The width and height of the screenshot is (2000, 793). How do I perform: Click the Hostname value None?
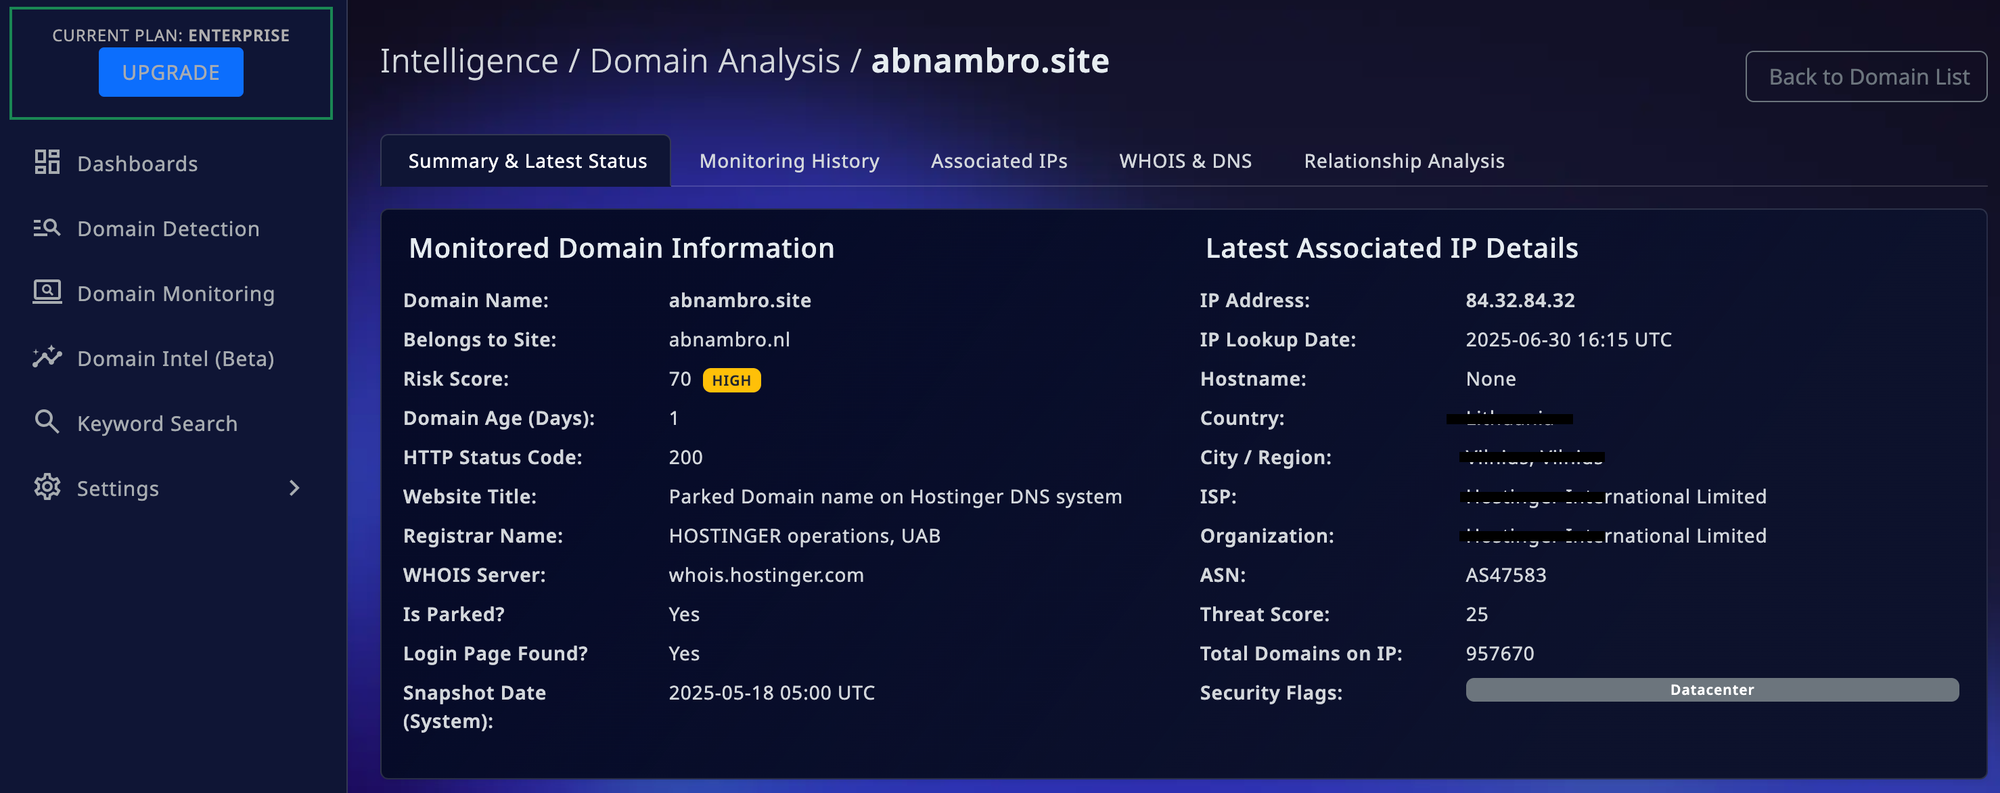(1490, 379)
